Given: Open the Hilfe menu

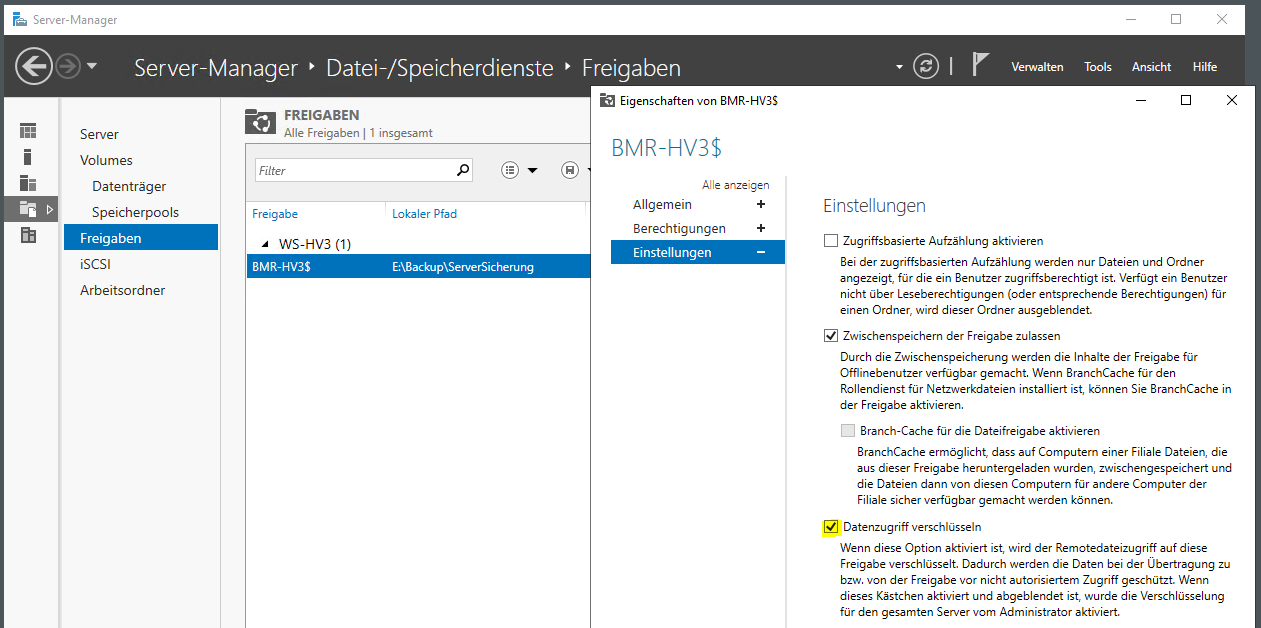Looking at the screenshot, I should tap(1205, 67).
